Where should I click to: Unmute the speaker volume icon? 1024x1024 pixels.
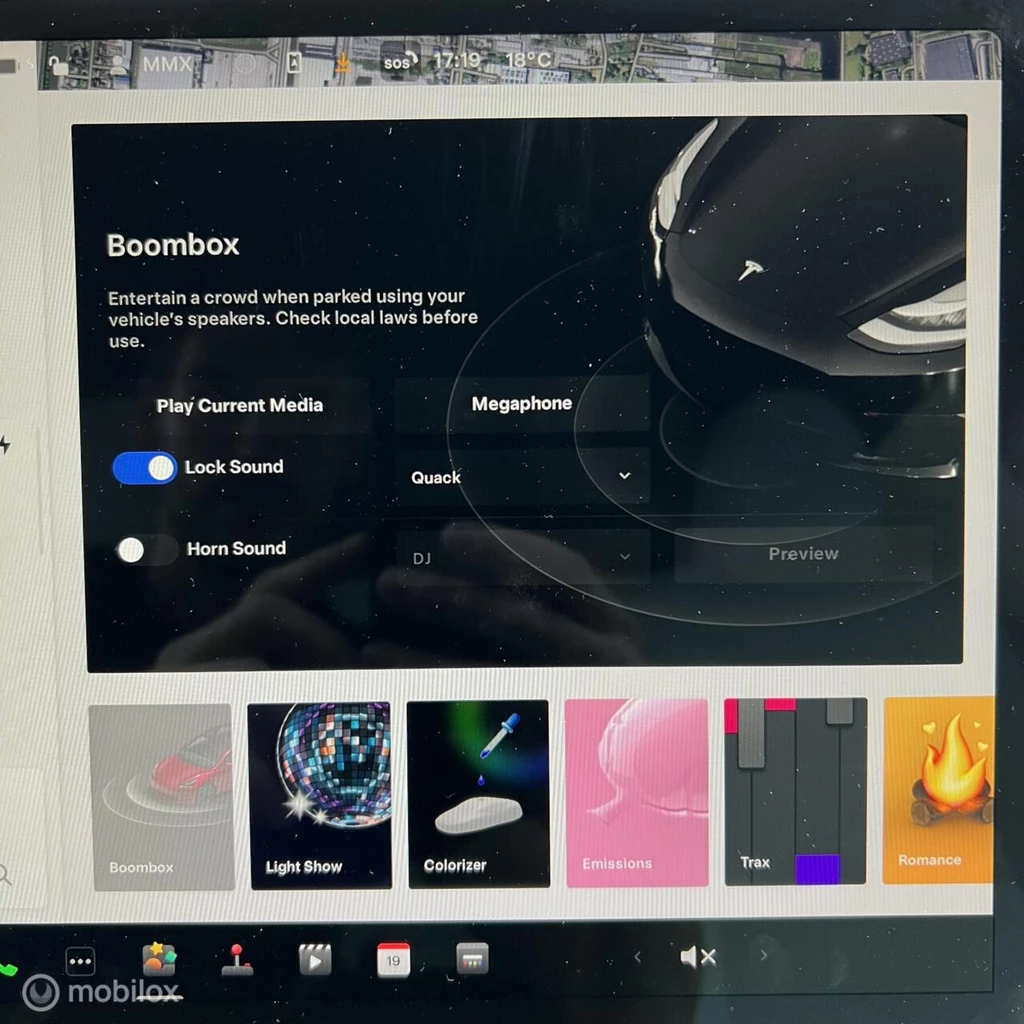(697, 957)
